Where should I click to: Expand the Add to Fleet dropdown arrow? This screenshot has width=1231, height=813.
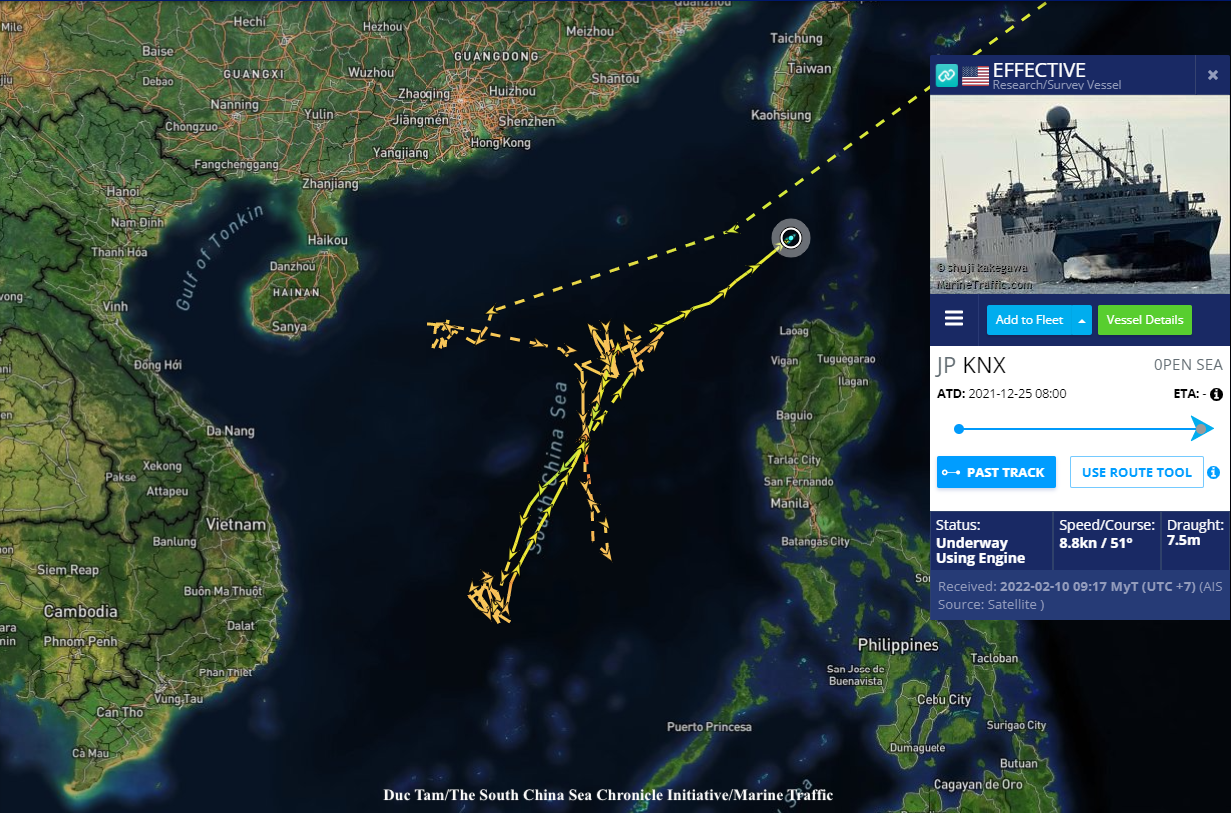click(1081, 320)
